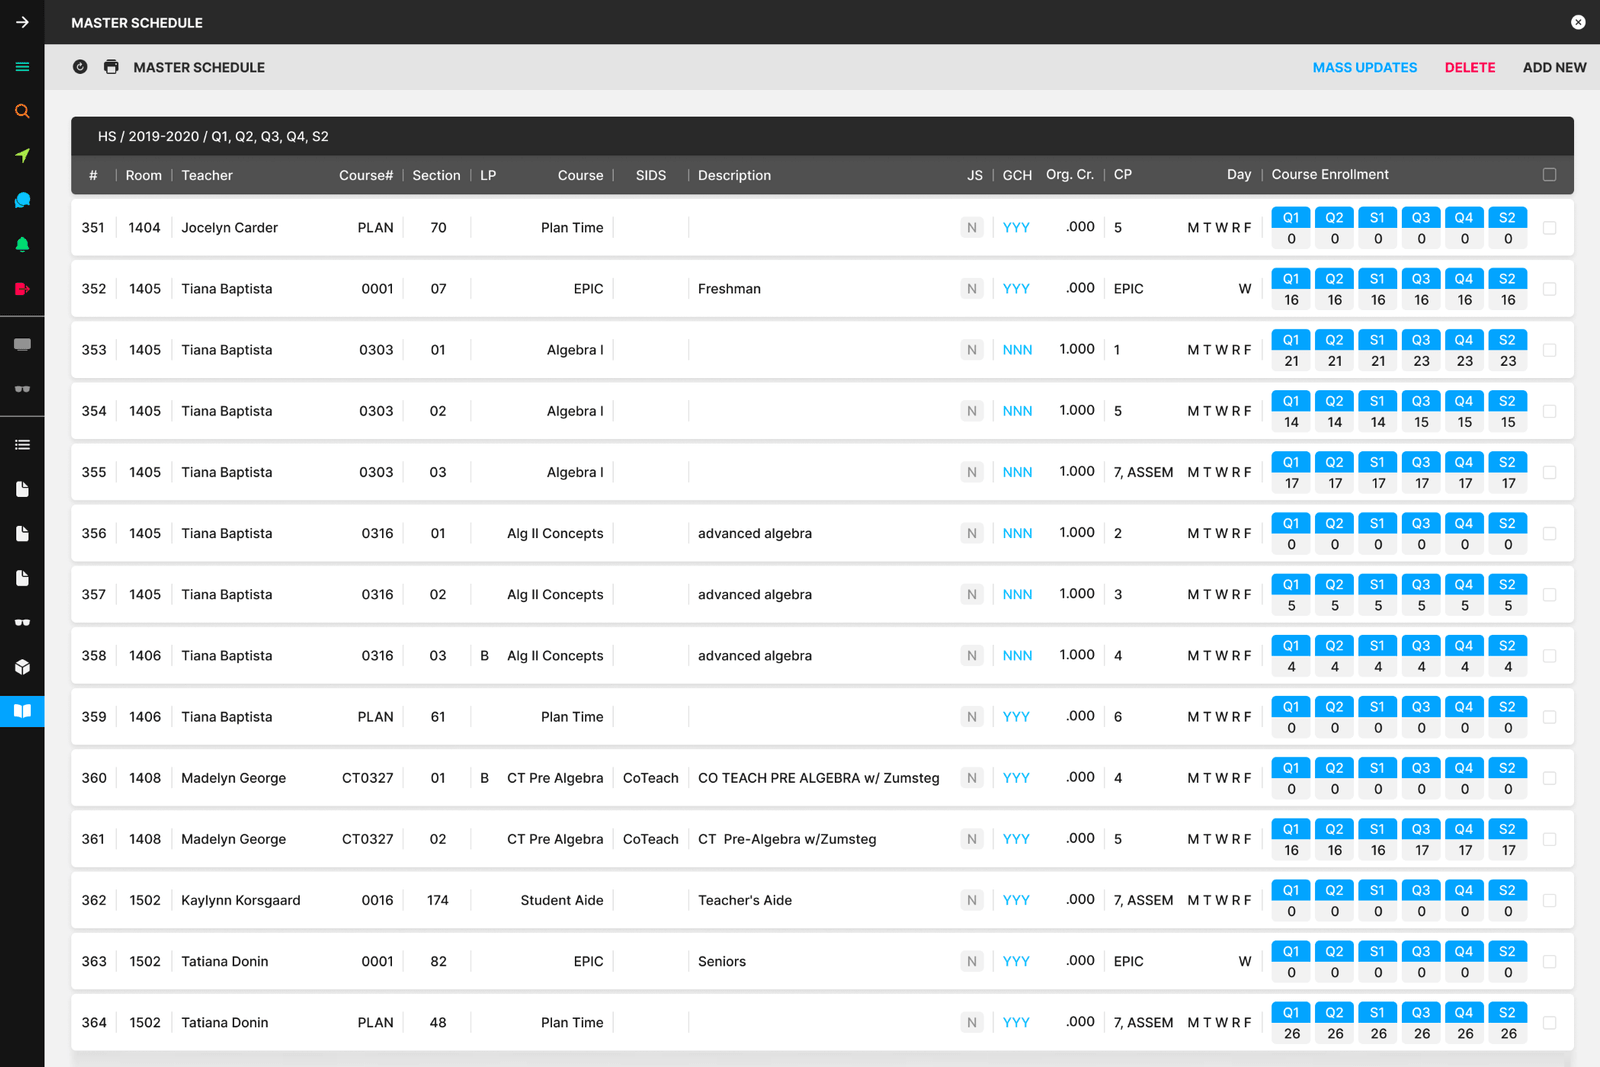Screen dimensions: 1600x1067
Task: Click the orange search icon in sidebar
Action: tap(22, 111)
